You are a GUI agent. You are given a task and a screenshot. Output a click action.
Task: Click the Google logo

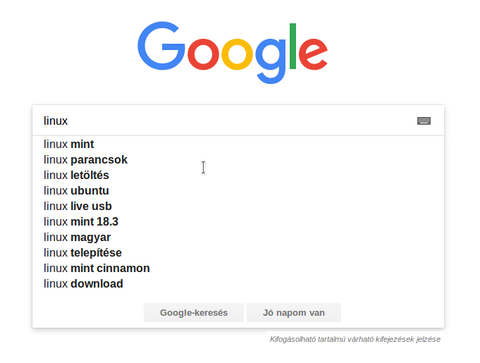[233, 53]
